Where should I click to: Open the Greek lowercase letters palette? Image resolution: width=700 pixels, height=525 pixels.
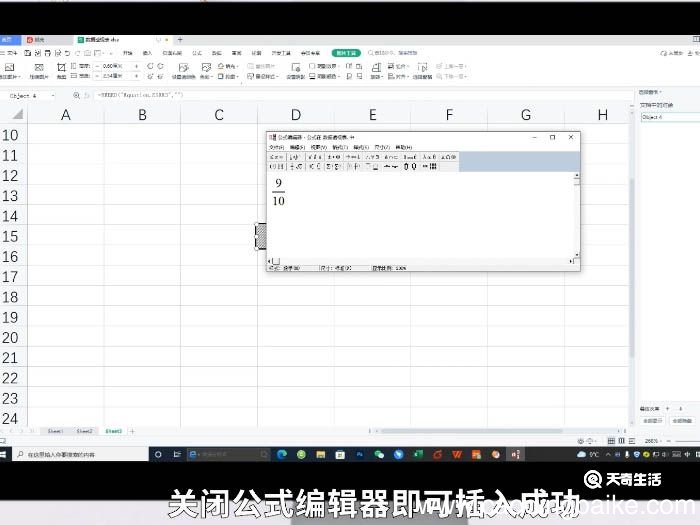(x=429, y=157)
